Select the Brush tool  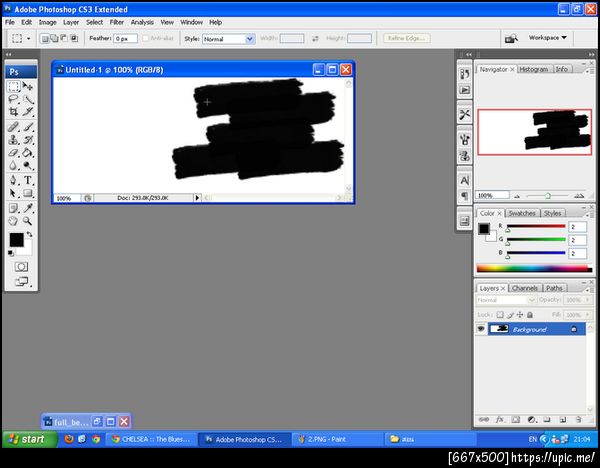click(x=28, y=127)
